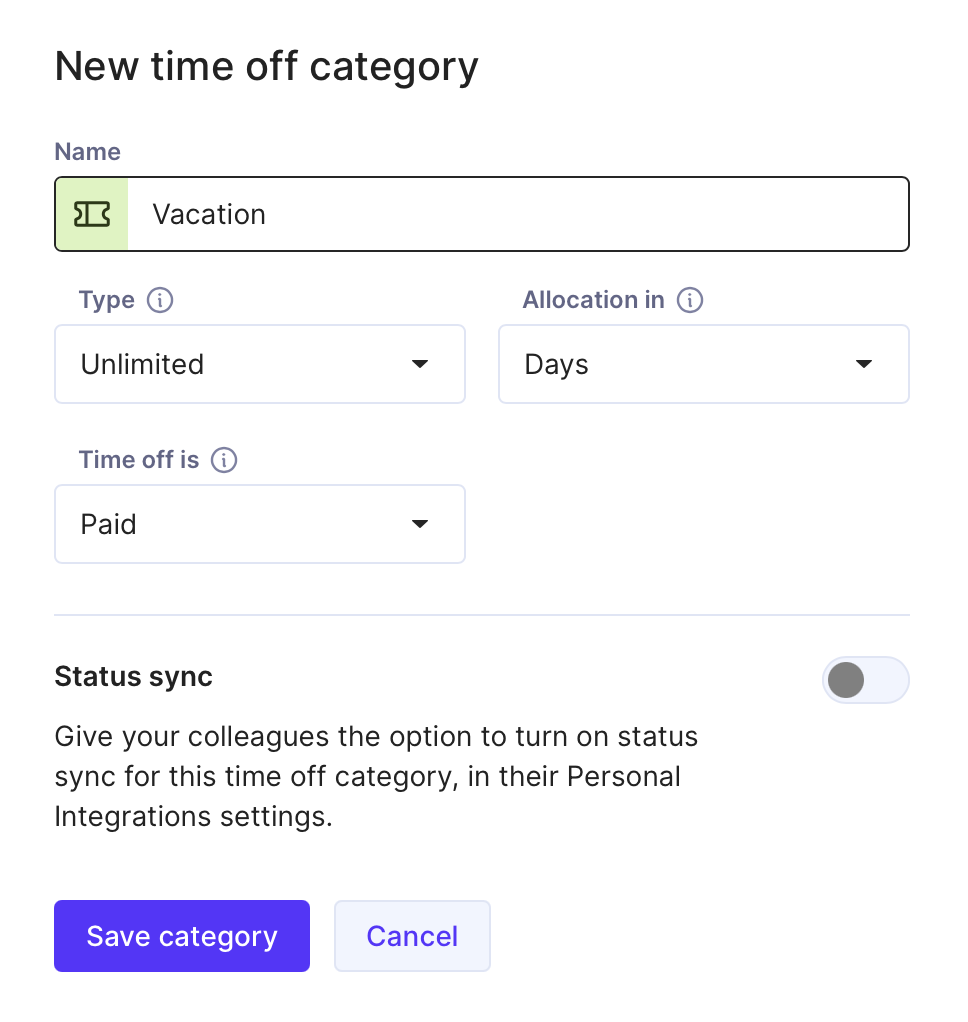The width and height of the screenshot is (968, 1022).
Task: Click the Status sync heading
Action: 134,677
